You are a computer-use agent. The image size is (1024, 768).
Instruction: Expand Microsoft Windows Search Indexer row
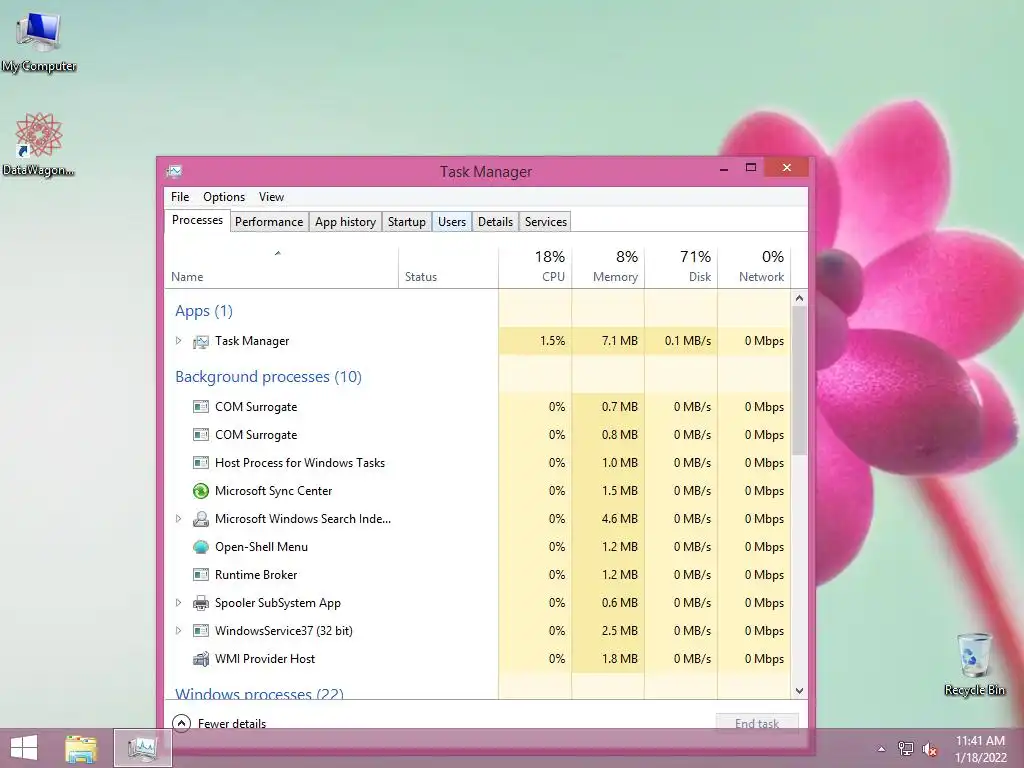pyautogui.click(x=178, y=519)
